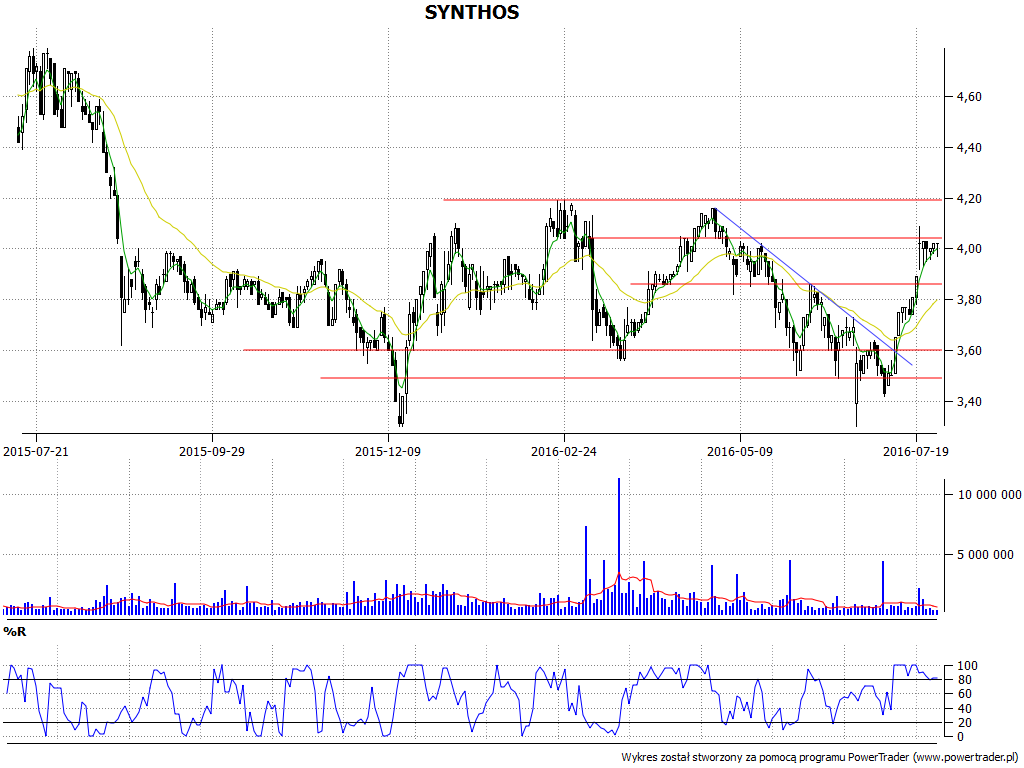Click the 4,60 price axis label
Viewport: 1024px width, 768px height.
(x=968, y=97)
